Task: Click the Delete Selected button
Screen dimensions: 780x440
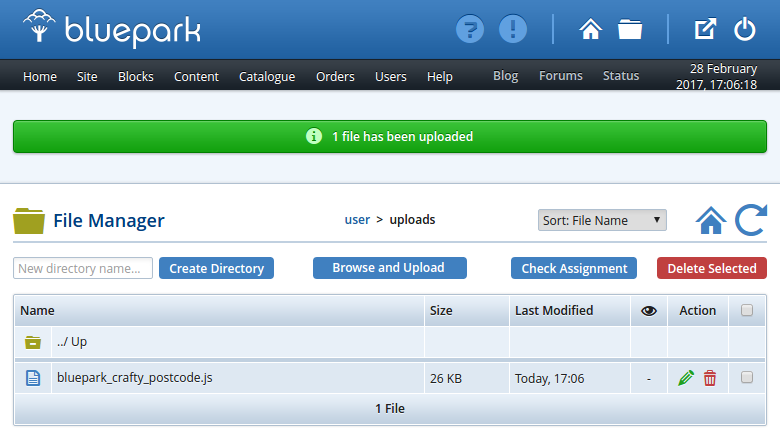Action: (712, 268)
